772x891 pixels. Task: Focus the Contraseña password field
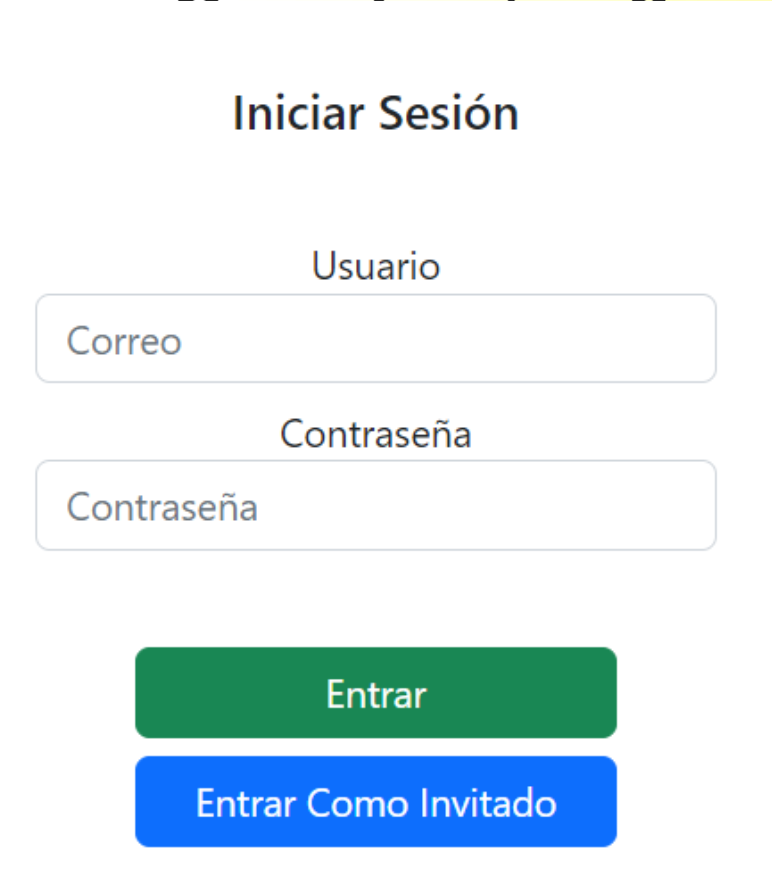[376, 505]
